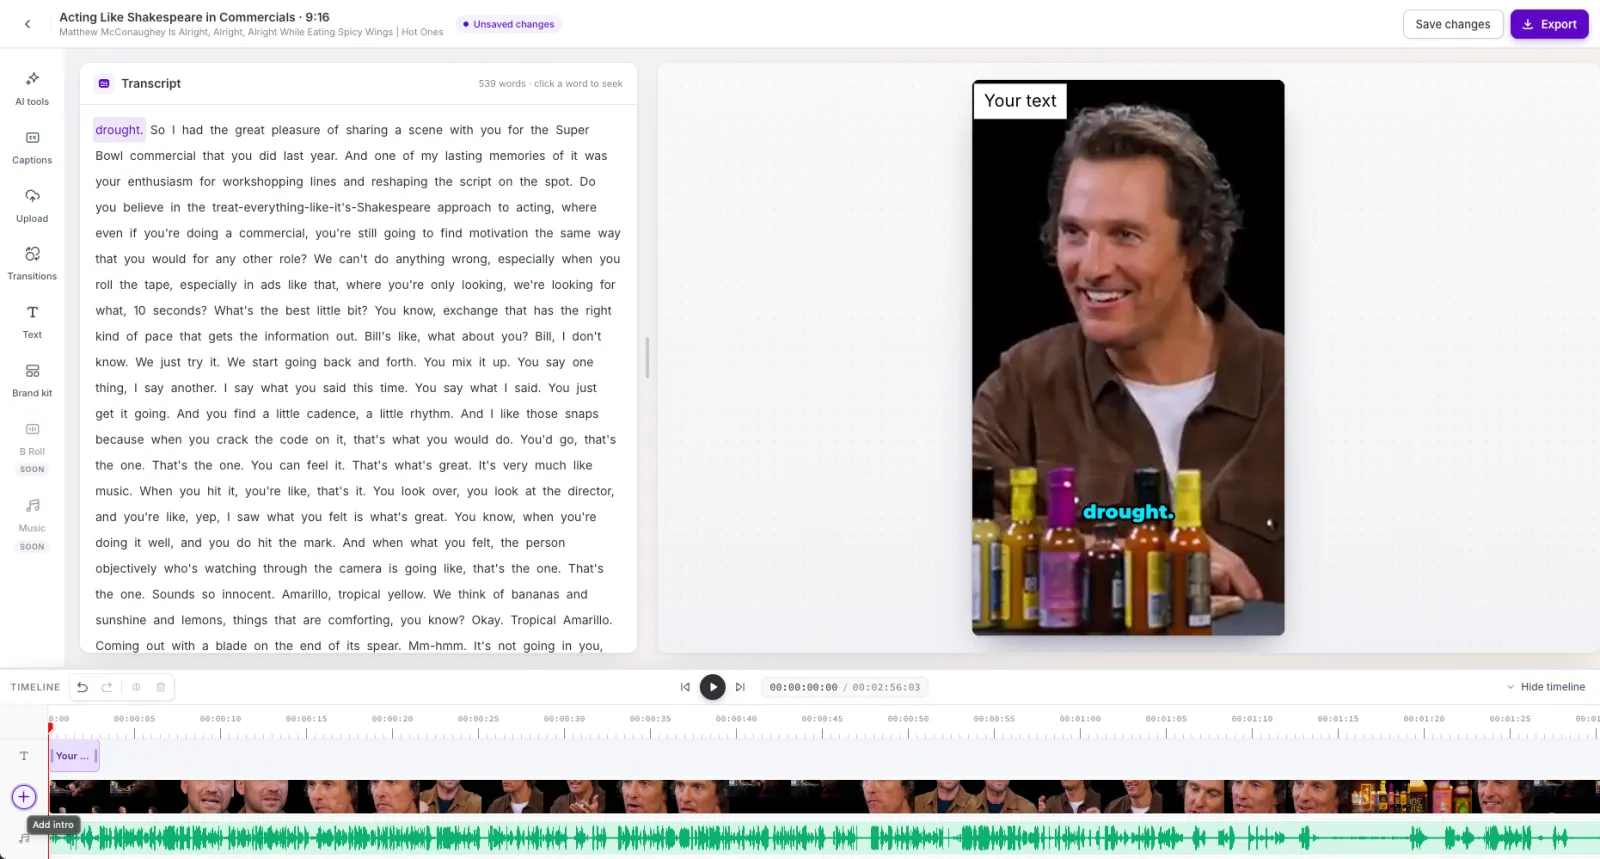The image size is (1600, 859).
Task: Delete selected item with trash icon
Action: (x=160, y=687)
